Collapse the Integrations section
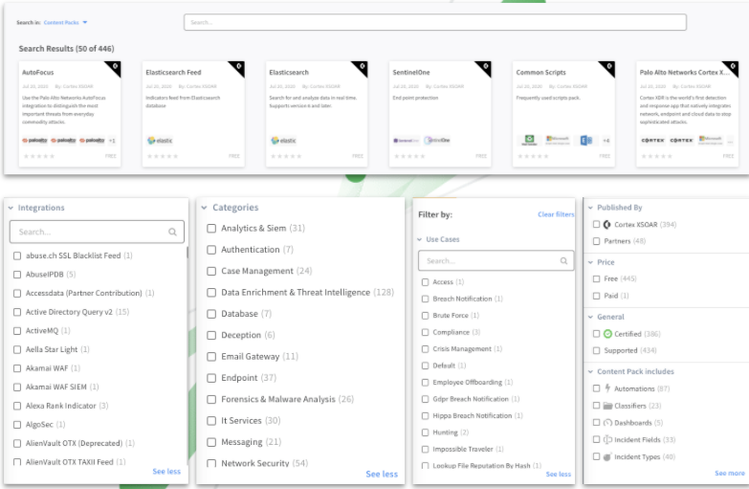The image size is (749, 489). 11,208
